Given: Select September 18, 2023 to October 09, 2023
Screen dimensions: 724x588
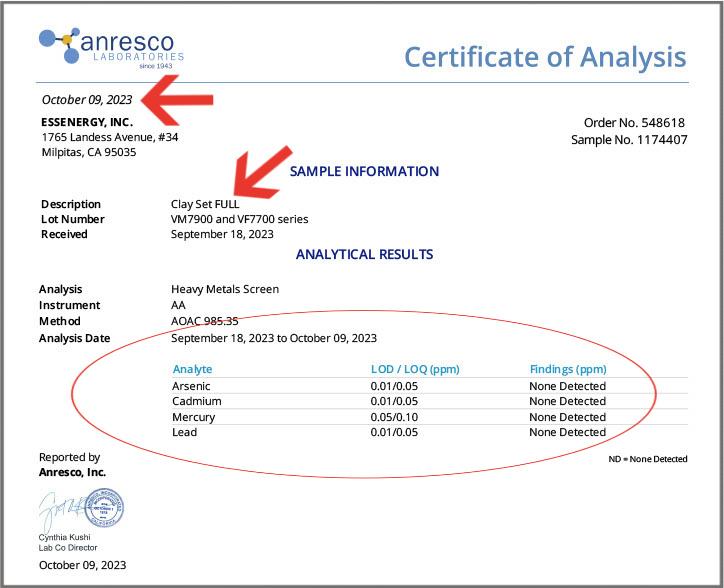Looking at the screenshot, I should click(x=274, y=338).
